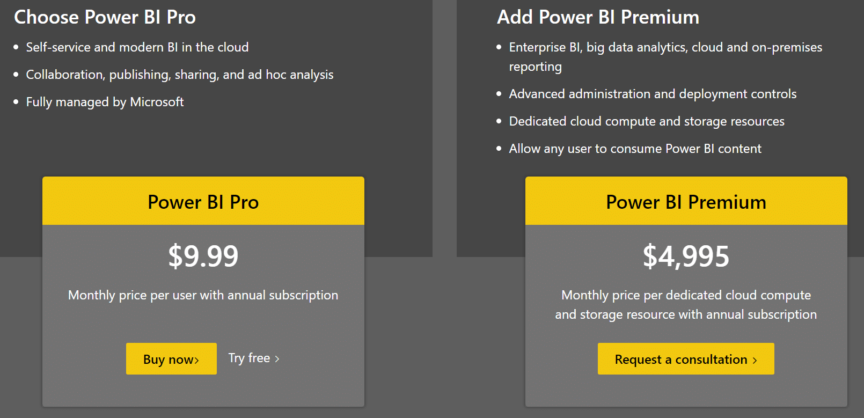Screen dimensions: 864x418
Task: Click the $4,995 price text
Action: click(x=686, y=257)
